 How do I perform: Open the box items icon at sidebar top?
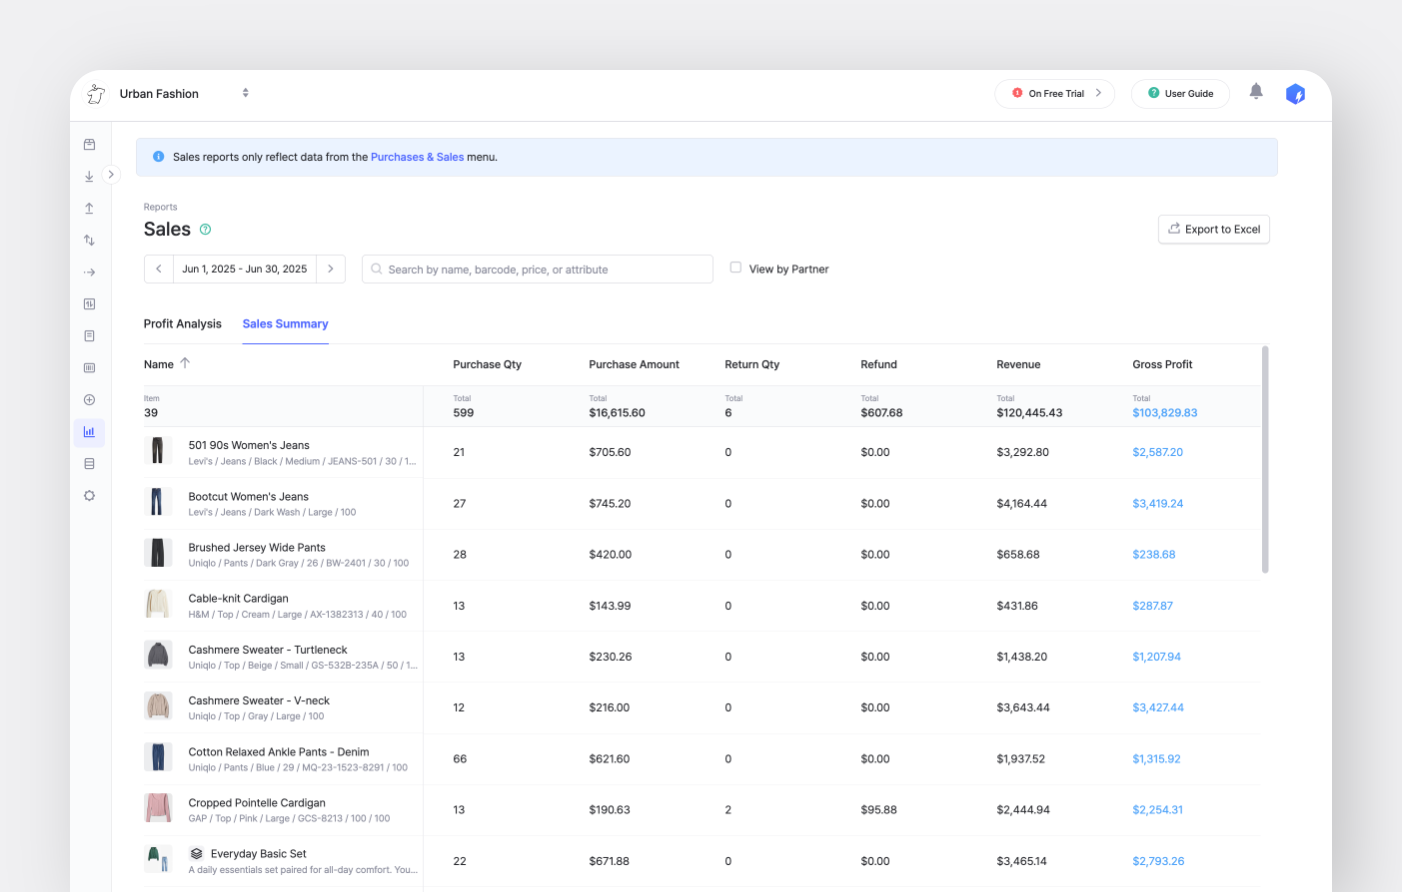[x=89, y=145]
